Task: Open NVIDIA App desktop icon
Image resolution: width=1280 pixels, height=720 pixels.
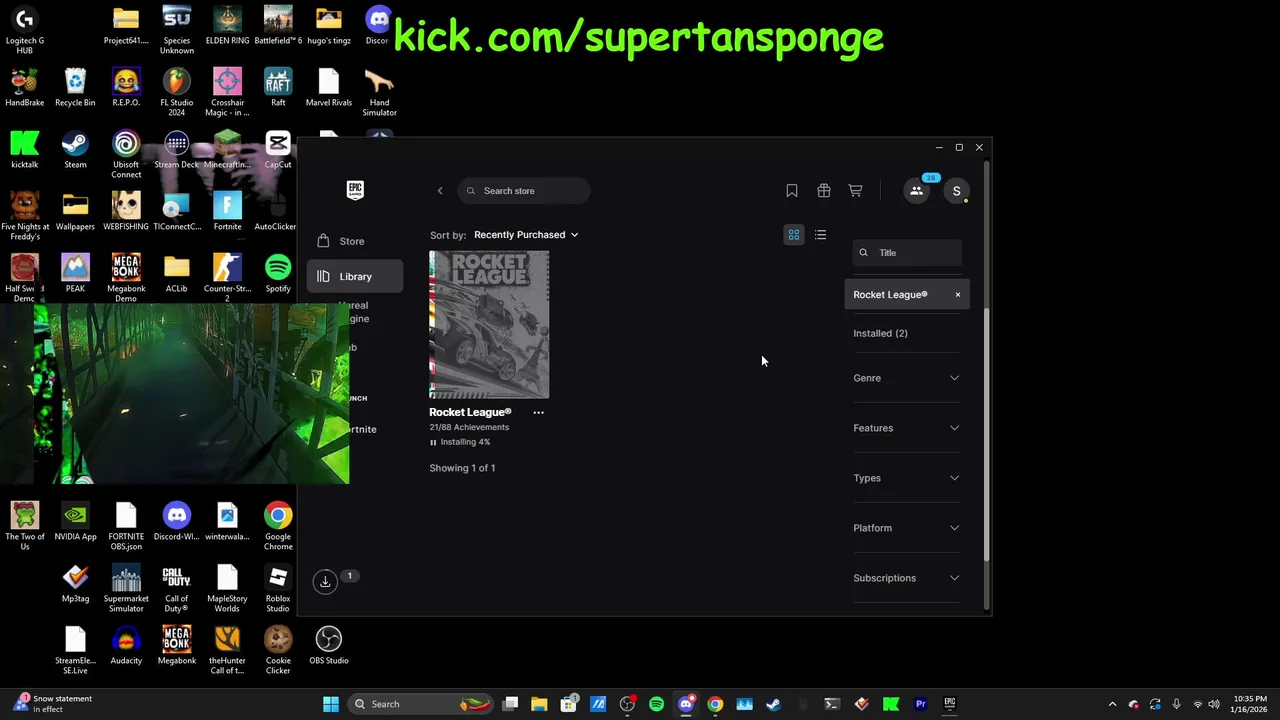Action: tap(75, 522)
